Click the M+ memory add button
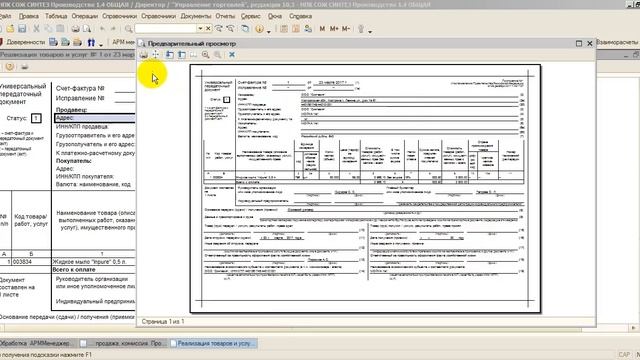This screenshot has width=640, height=360. (x=334, y=29)
